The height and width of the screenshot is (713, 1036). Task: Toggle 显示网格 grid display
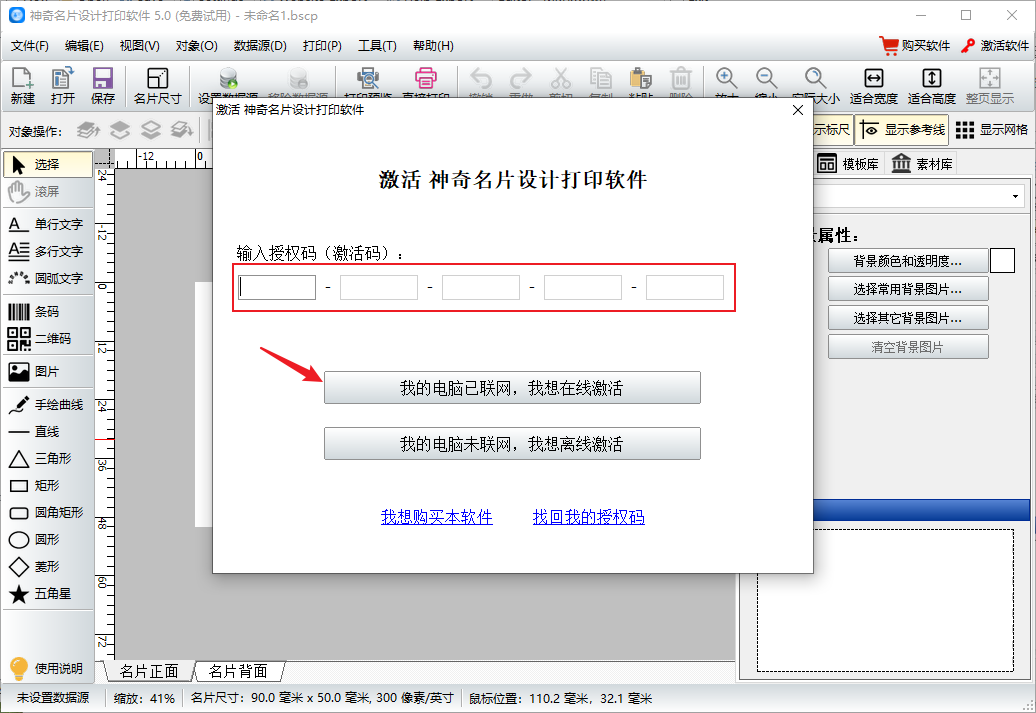click(x=992, y=130)
